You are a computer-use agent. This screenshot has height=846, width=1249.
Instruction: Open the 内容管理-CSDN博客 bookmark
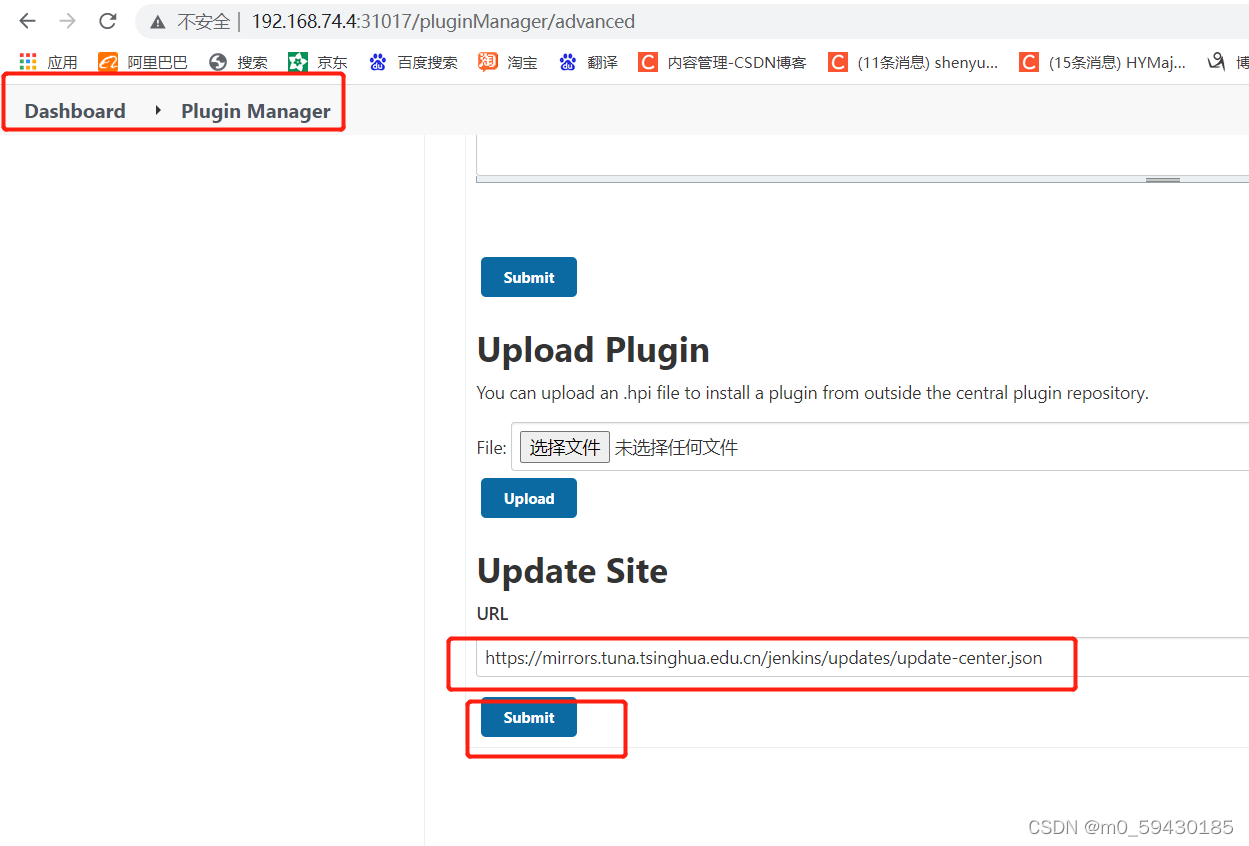(x=722, y=62)
